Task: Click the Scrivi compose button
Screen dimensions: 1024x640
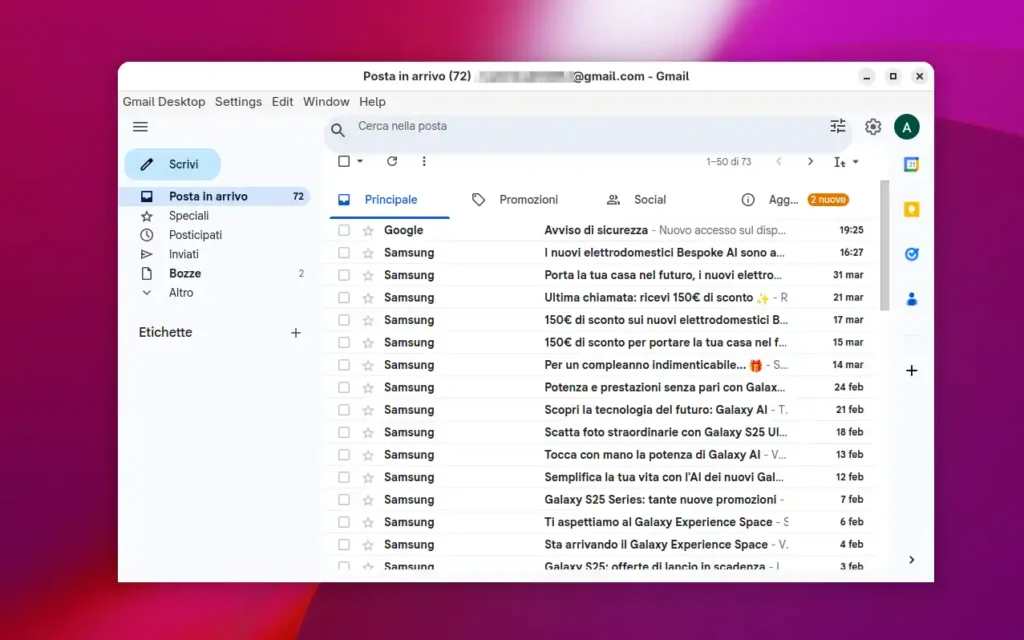Action: point(172,164)
